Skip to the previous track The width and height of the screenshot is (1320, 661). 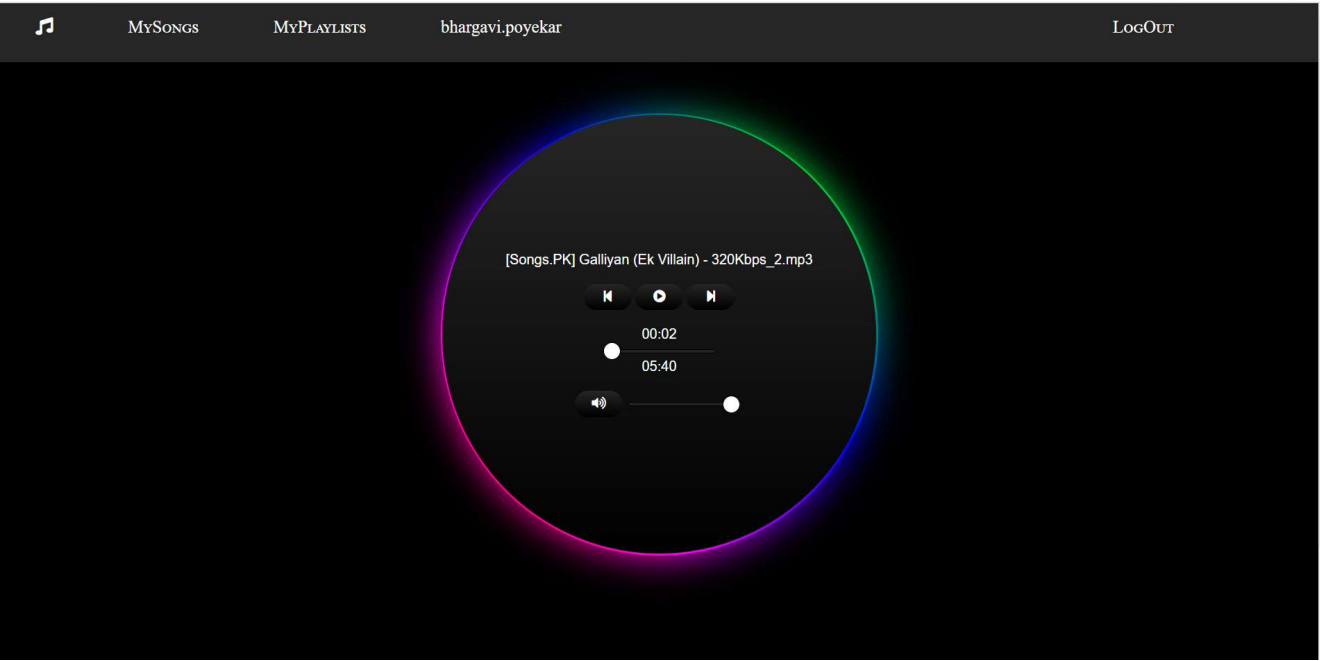tap(607, 296)
